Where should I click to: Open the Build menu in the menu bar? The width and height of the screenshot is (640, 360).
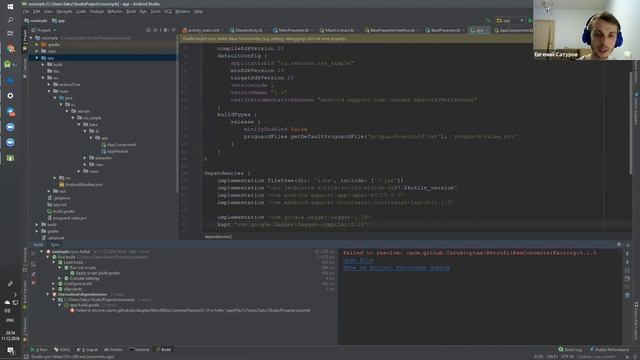point(131,12)
